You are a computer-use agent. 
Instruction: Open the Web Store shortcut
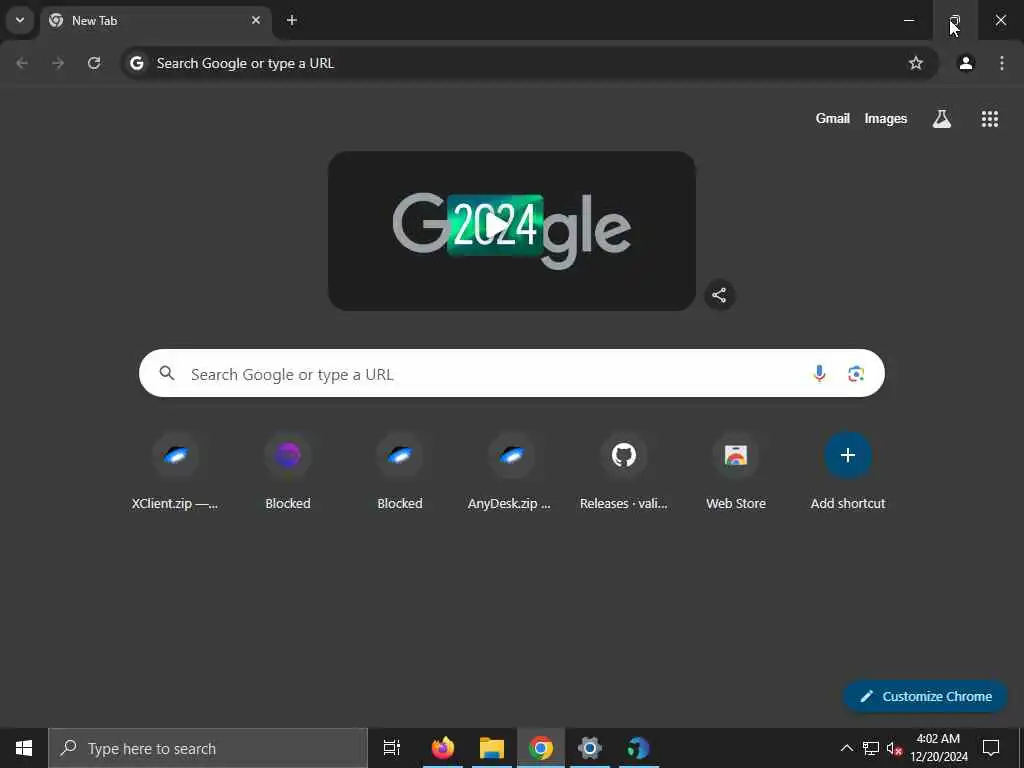pos(736,471)
